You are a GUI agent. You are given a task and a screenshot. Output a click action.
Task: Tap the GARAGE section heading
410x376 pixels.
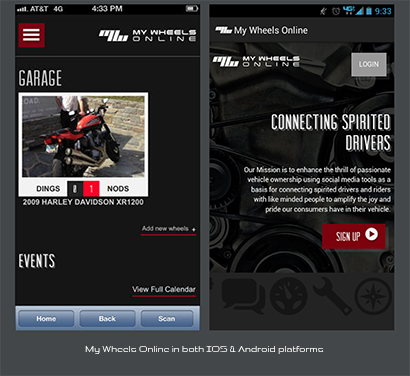click(40, 78)
